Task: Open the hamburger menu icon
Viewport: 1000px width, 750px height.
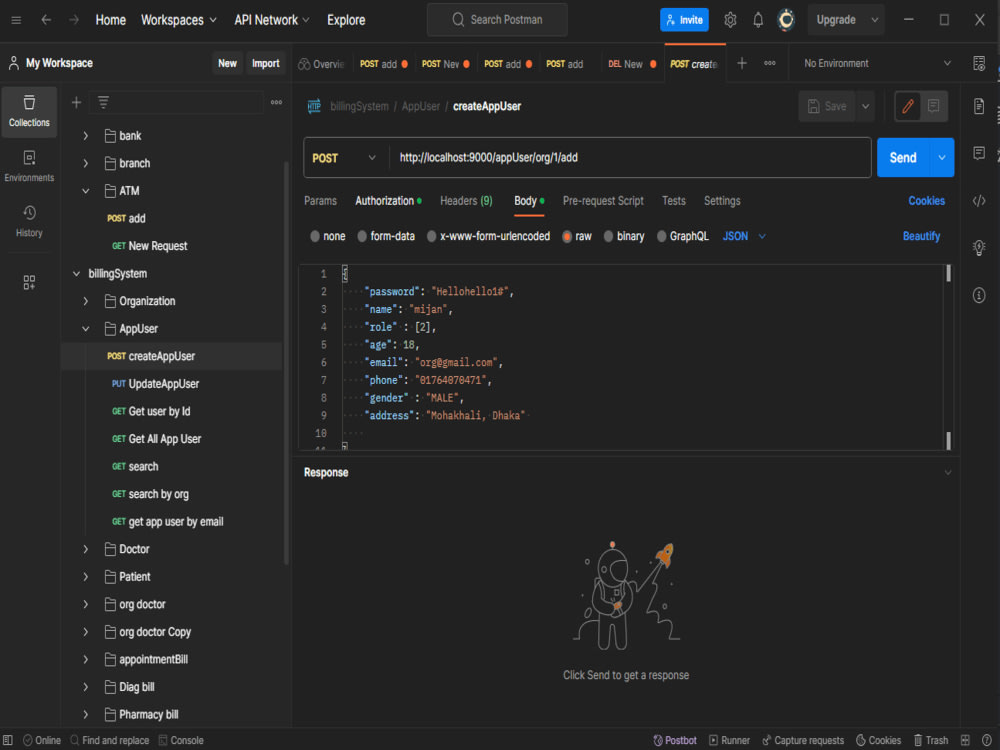Action: pyautogui.click(x=16, y=20)
